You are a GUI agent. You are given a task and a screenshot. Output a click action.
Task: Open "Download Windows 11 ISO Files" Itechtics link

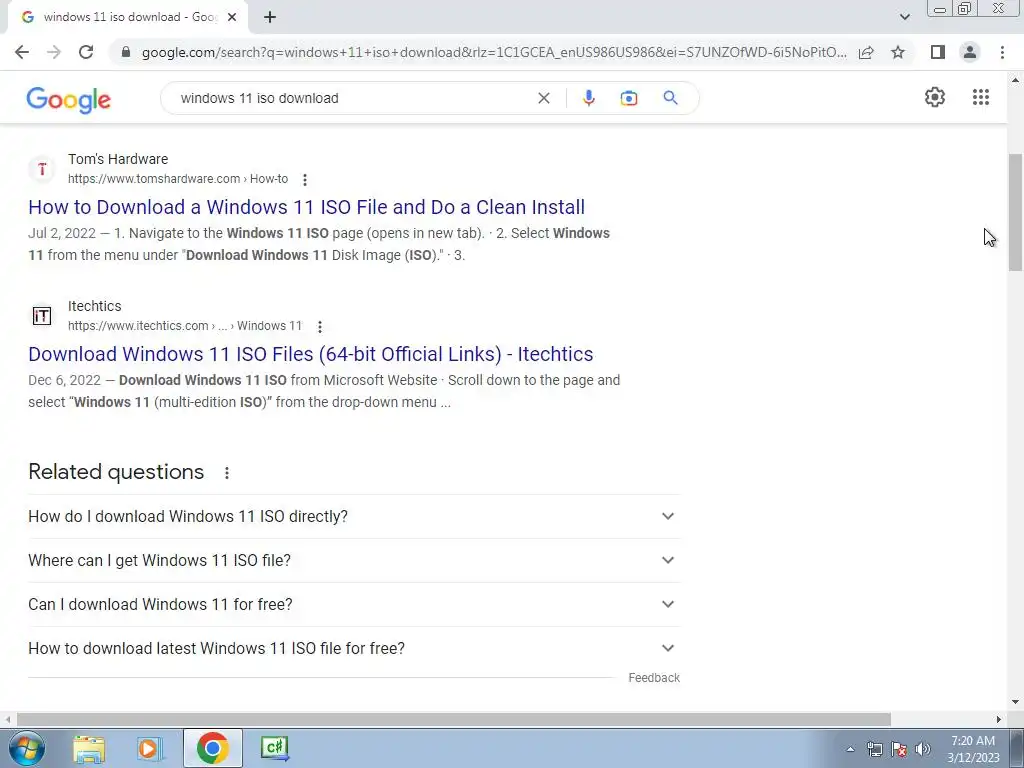click(311, 354)
